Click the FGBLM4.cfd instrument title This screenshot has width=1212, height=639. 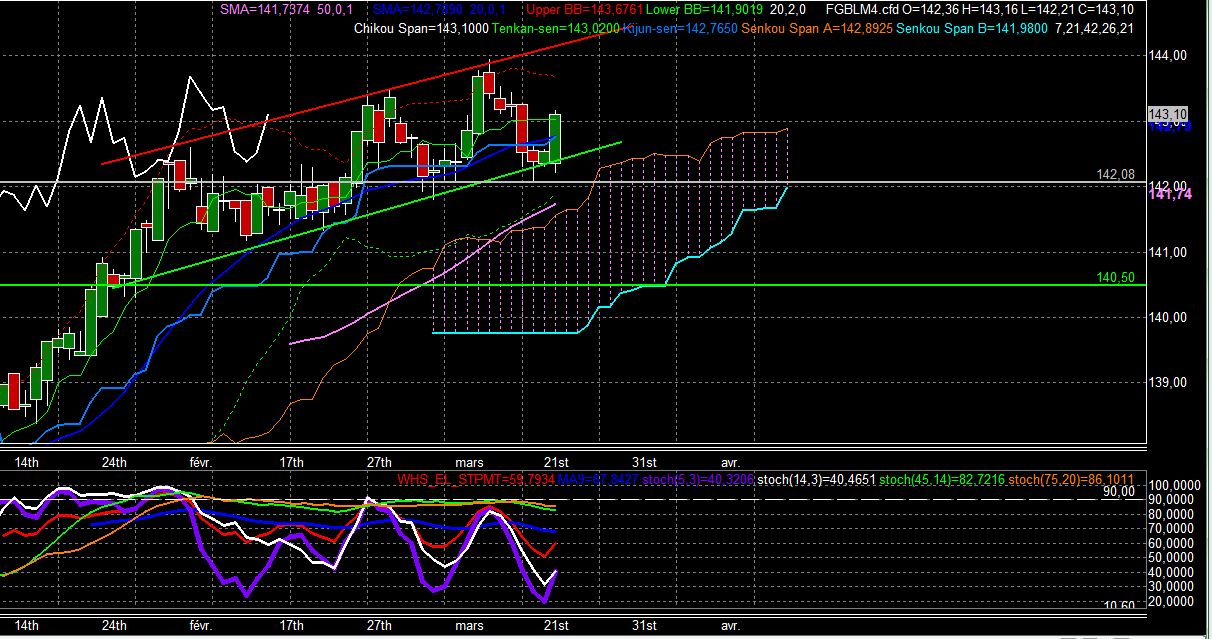tap(863, 10)
